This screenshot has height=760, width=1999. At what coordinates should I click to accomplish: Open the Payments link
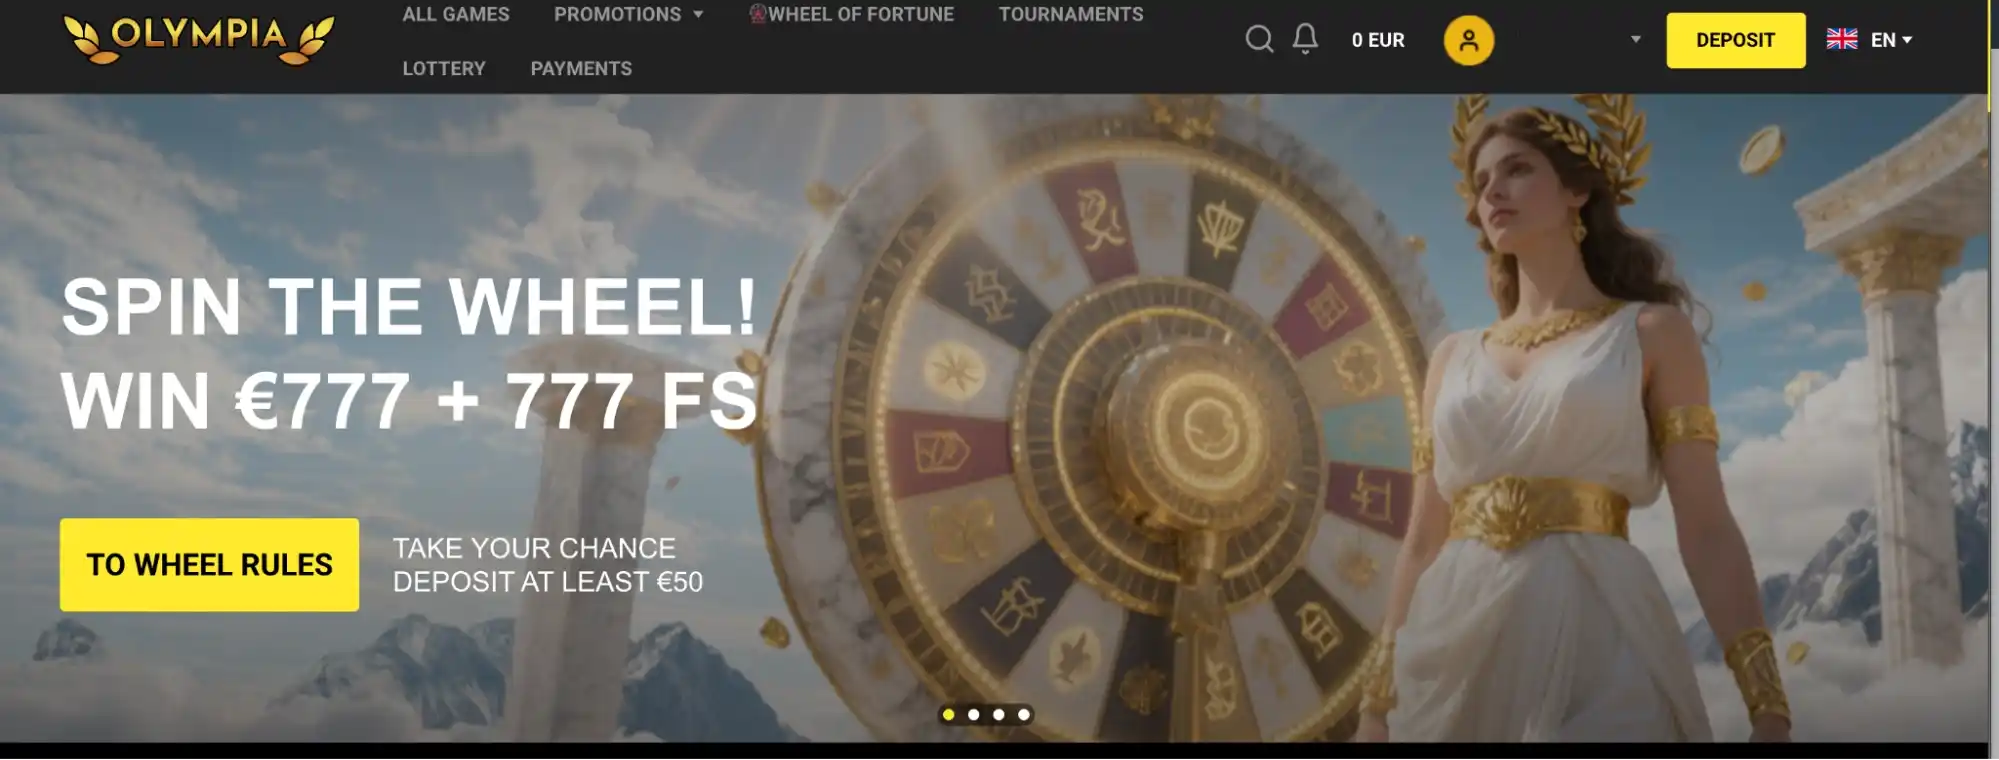coord(581,68)
